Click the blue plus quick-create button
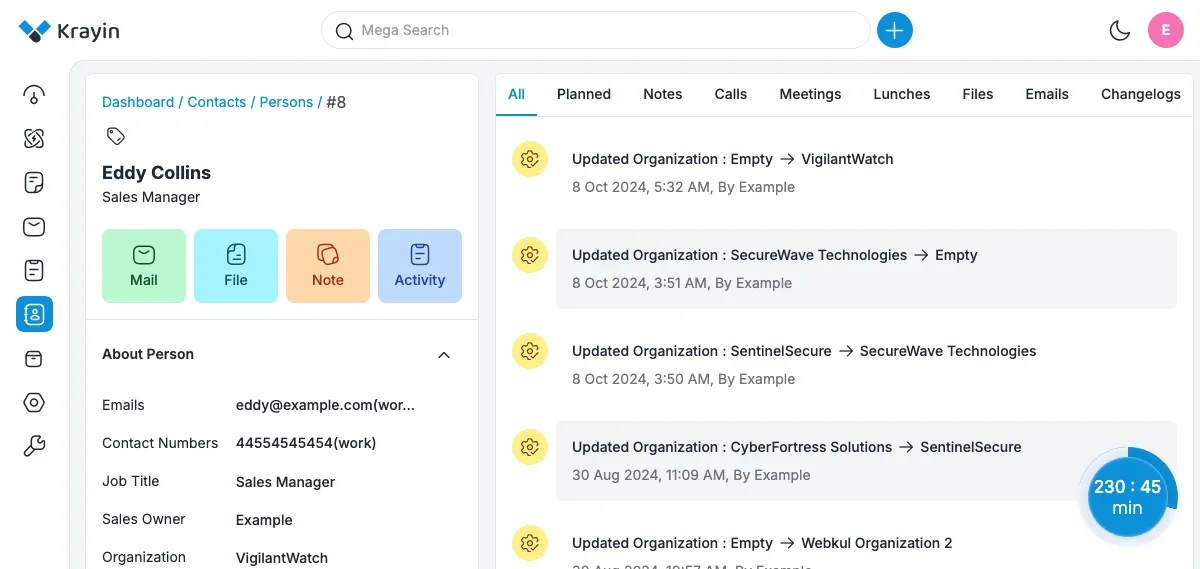This screenshot has width=1200, height=569. pyautogui.click(x=894, y=31)
